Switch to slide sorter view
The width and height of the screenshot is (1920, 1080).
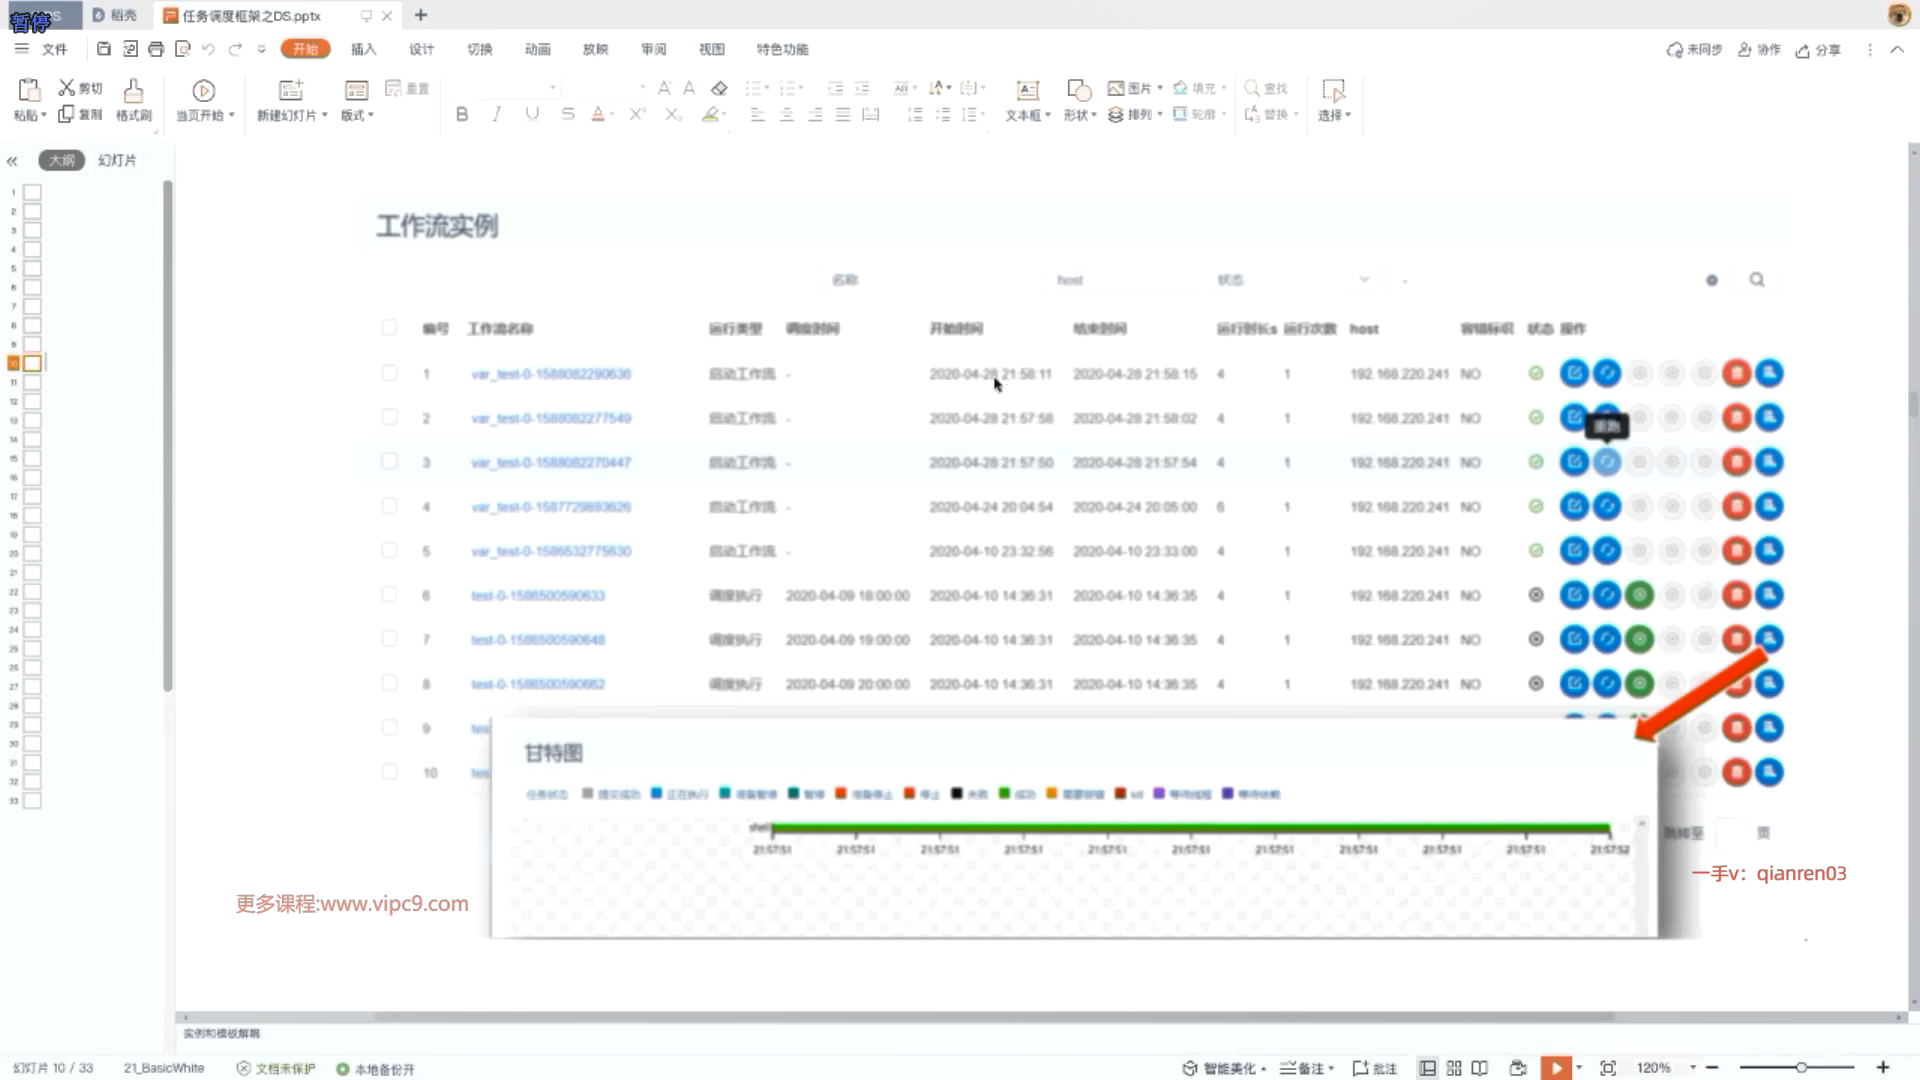tap(1454, 1068)
